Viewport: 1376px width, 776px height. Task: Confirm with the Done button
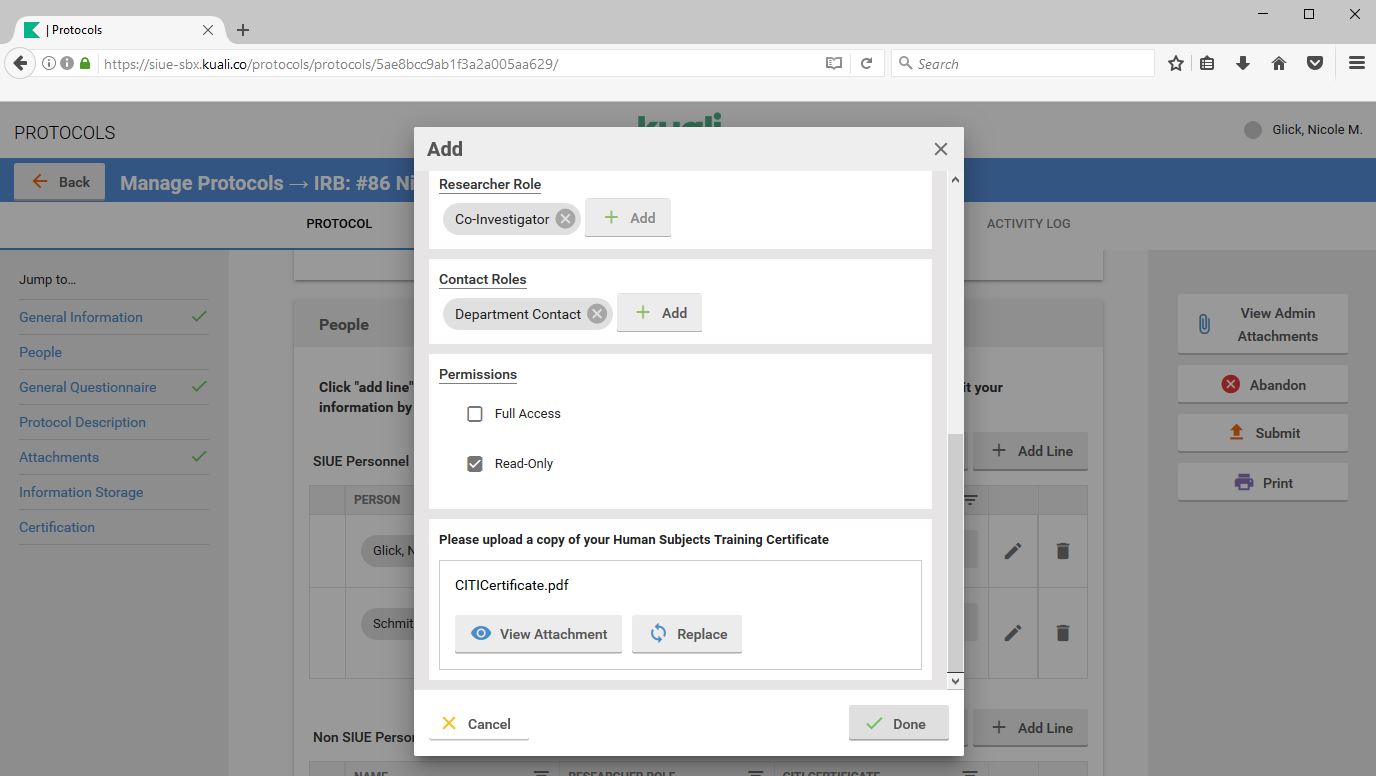coord(898,724)
